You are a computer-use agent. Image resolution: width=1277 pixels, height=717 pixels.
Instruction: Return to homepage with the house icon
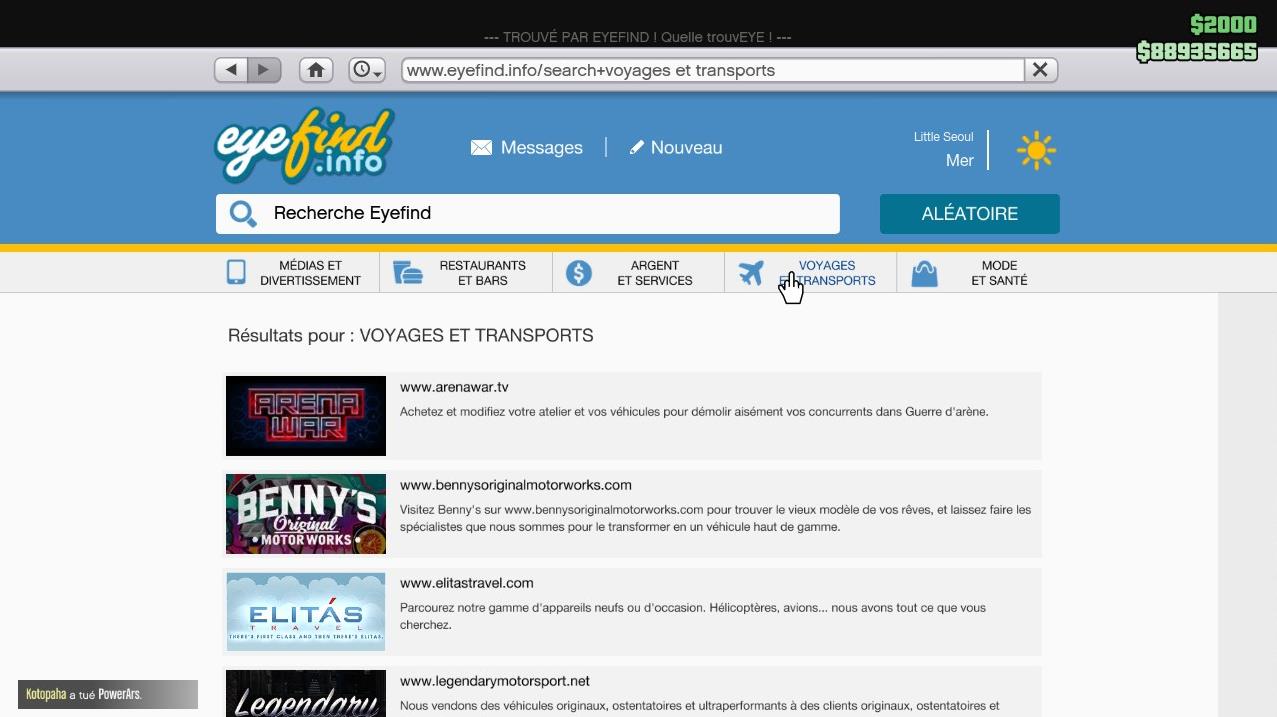pyautogui.click(x=316, y=69)
